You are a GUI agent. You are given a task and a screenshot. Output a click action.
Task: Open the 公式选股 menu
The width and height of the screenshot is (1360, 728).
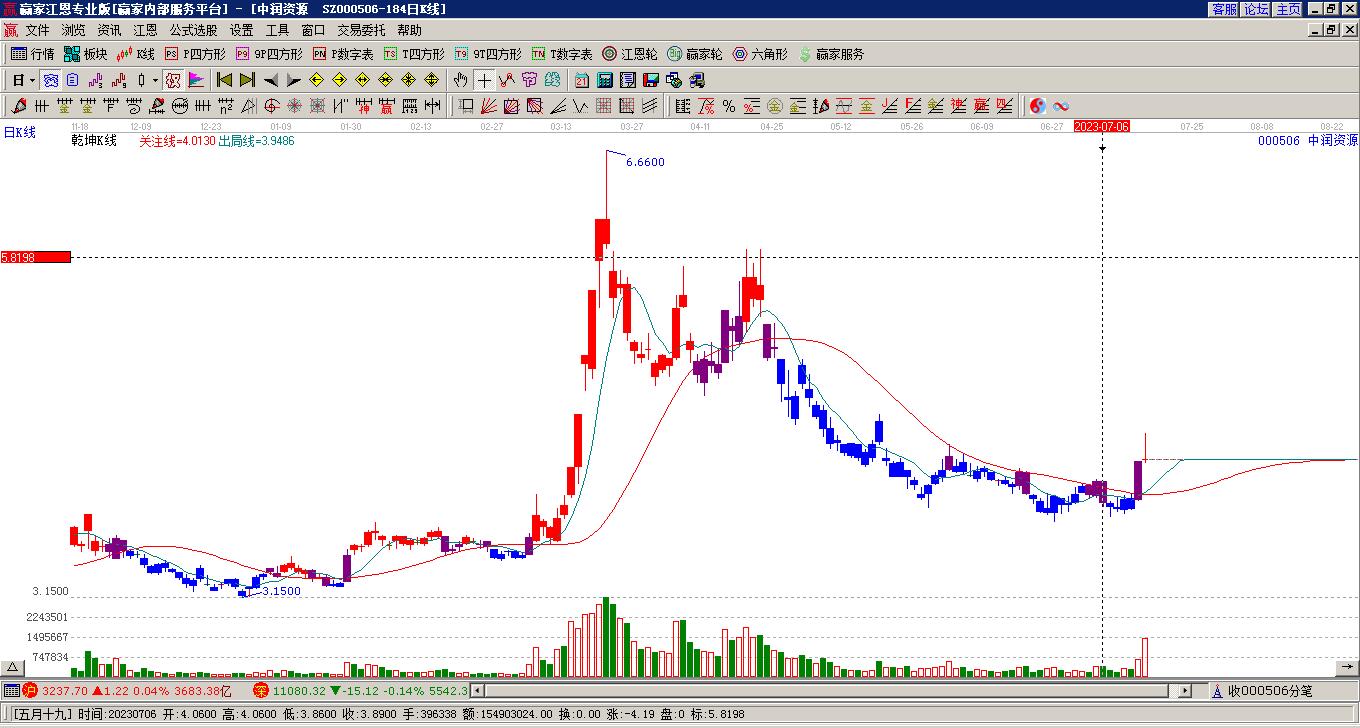point(193,31)
